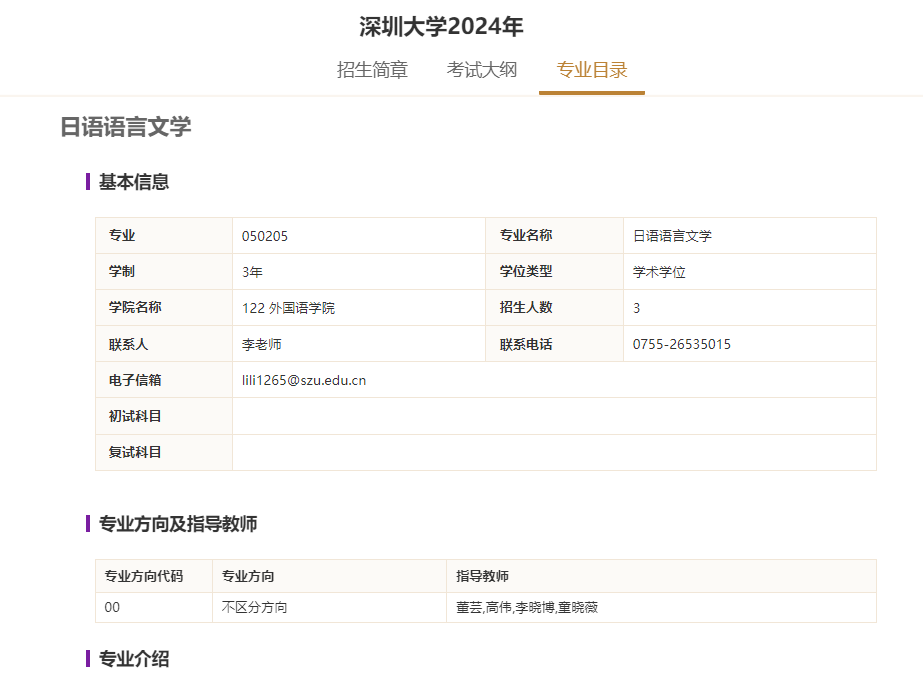The width and height of the screenshot is (923, 688).
Task: Click the 专业名称 label cell
Action: coord(554,236)
